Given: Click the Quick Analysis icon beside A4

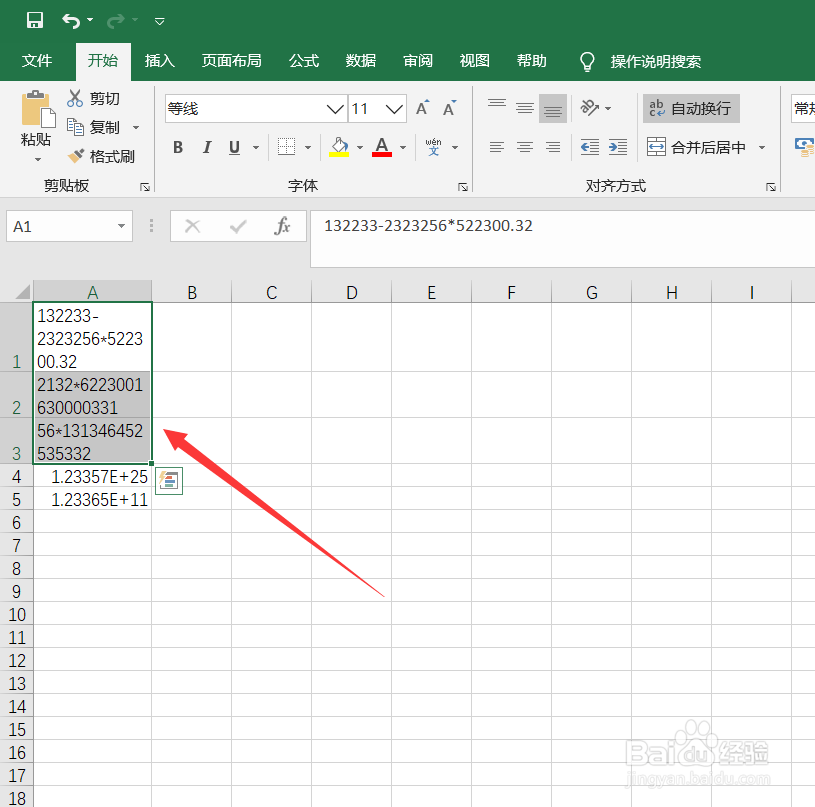Looking at the screenshot, I should (169, 481).
